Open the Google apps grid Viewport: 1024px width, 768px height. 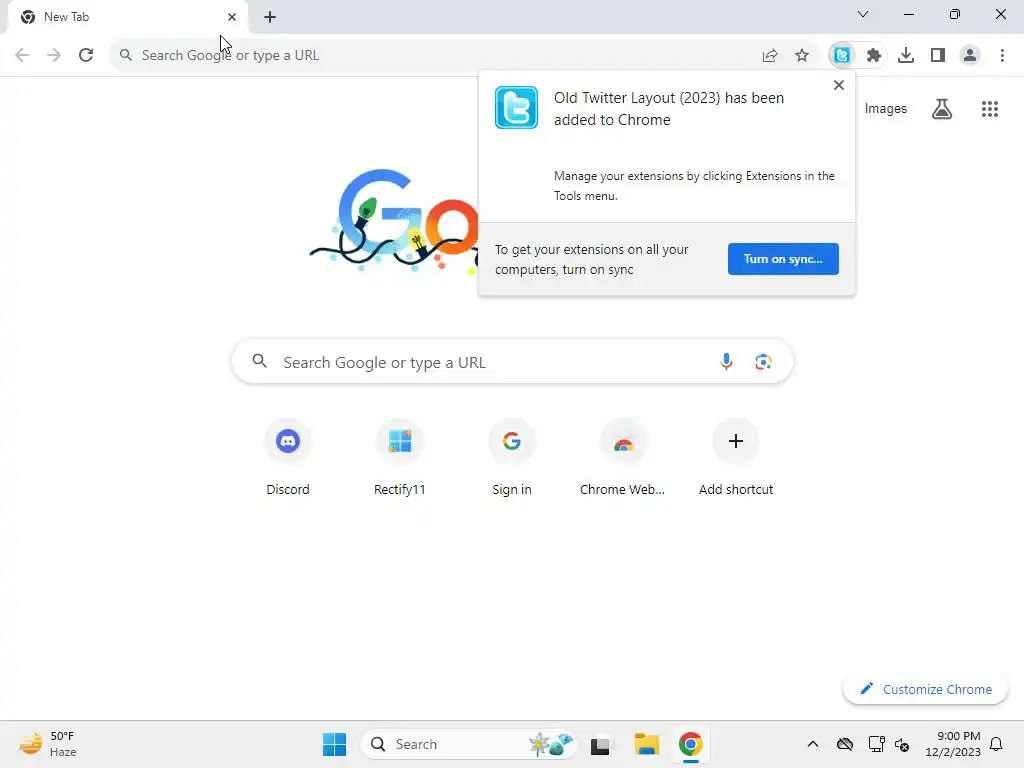990,108
